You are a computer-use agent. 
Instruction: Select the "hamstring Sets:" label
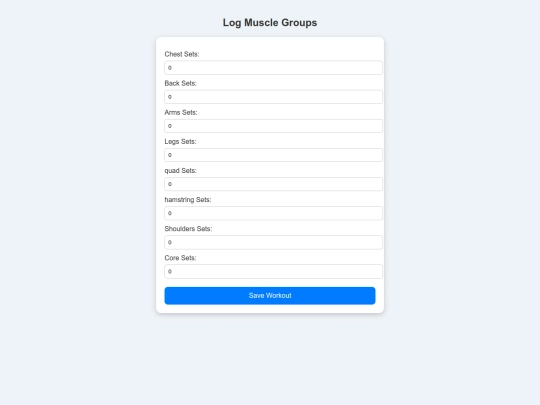point(188,200)
